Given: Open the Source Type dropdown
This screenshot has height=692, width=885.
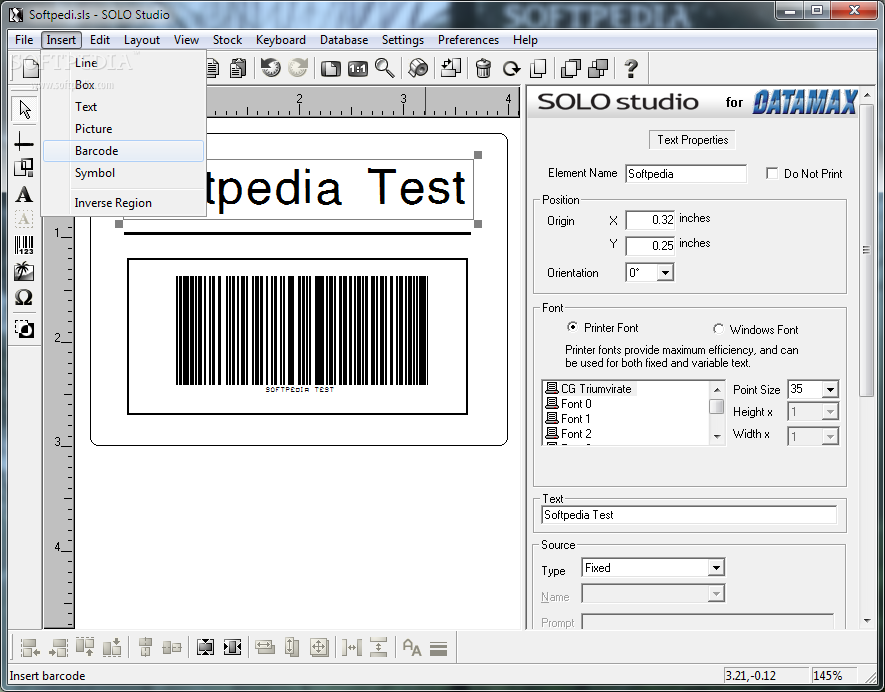Looking at the screenshot, I should (716, 568).
